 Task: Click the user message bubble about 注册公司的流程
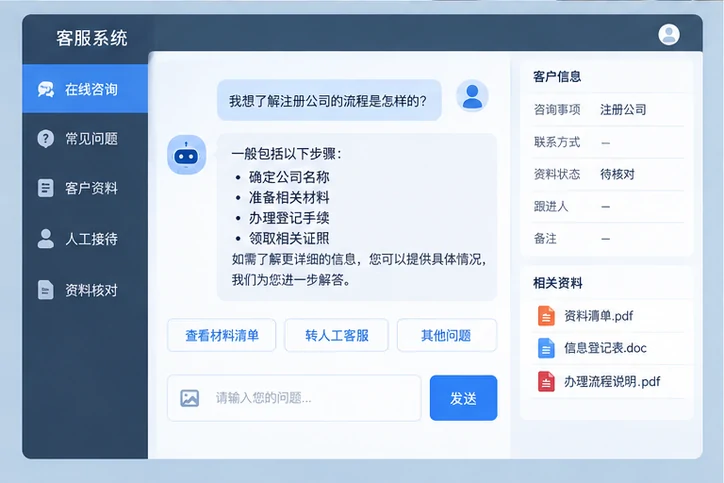point(329,100)
